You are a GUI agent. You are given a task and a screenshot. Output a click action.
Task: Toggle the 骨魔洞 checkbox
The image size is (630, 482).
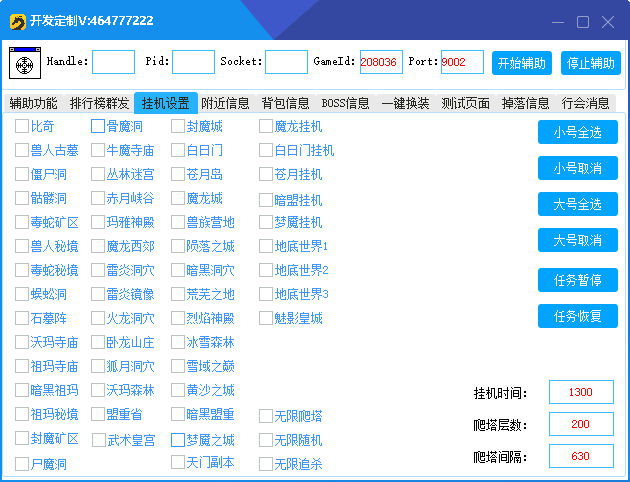[98, 127]
